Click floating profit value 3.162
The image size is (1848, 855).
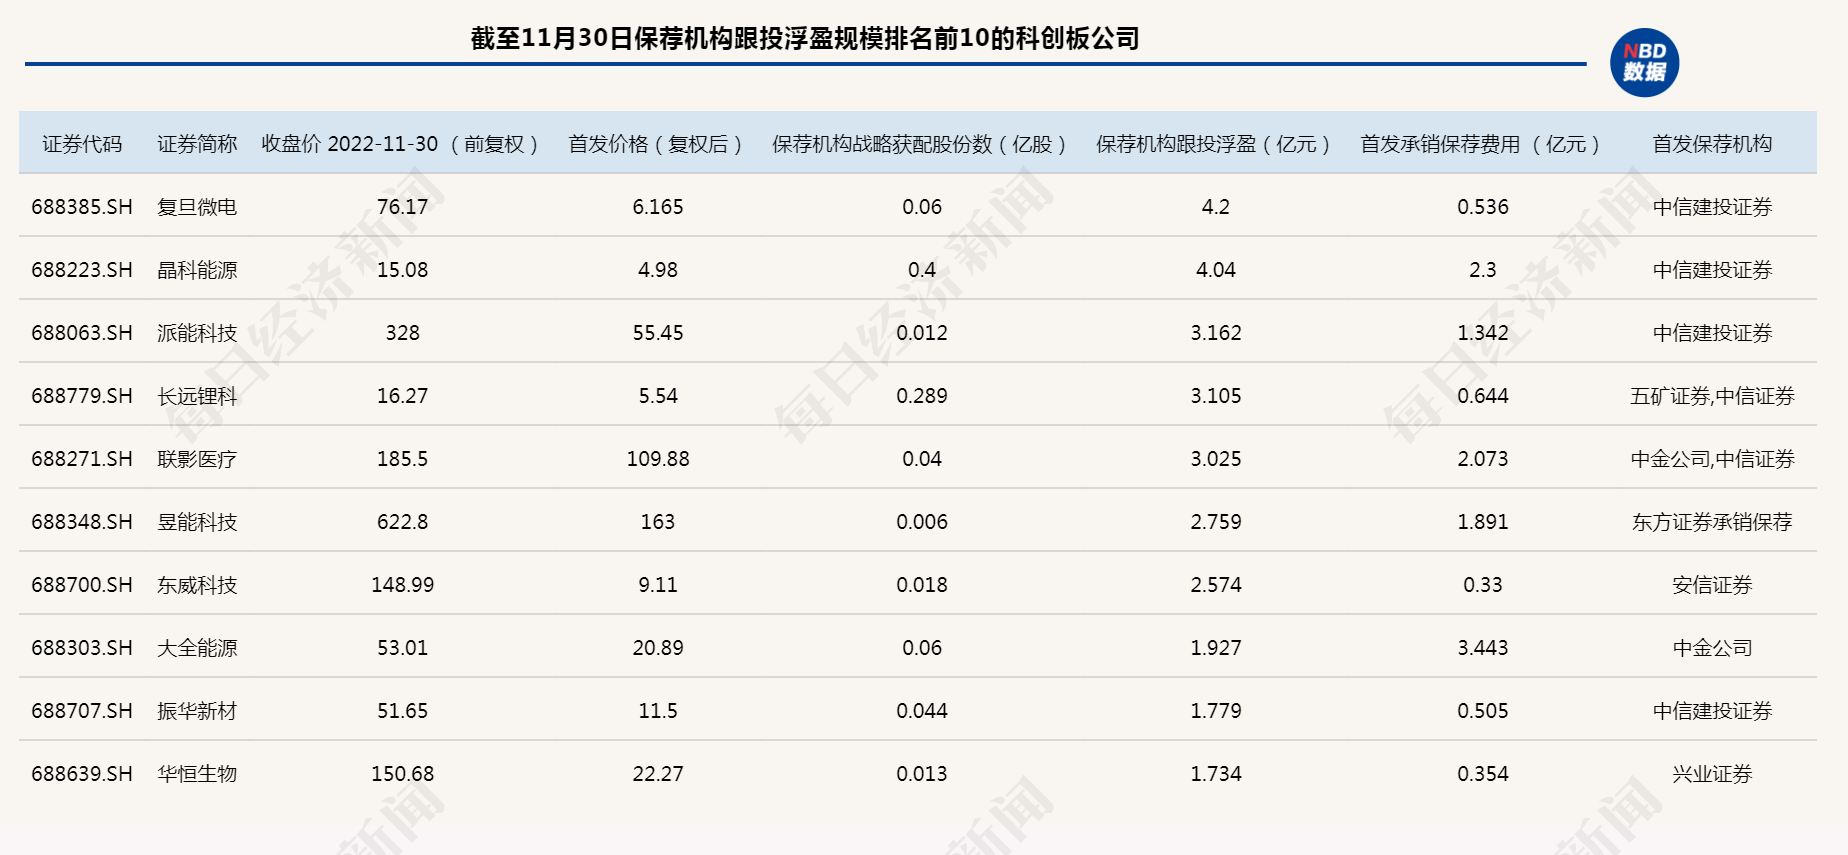click(1216, 333)
